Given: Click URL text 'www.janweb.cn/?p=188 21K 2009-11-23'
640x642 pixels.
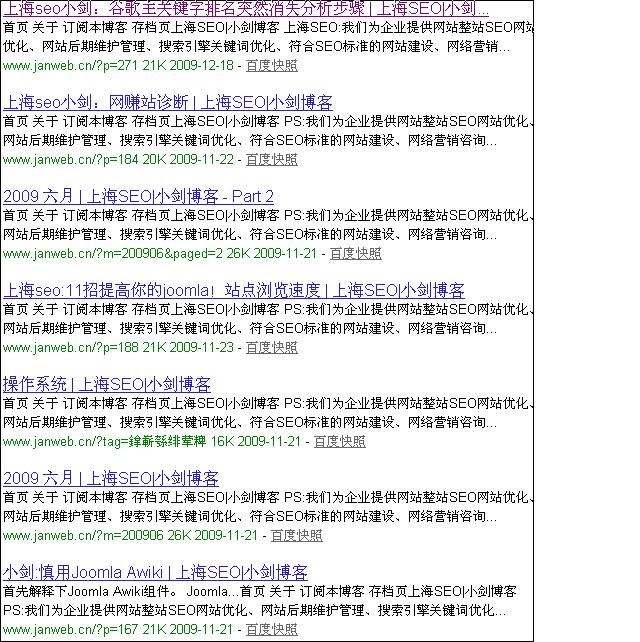Looking at the screenshot, I should [118, 348].
